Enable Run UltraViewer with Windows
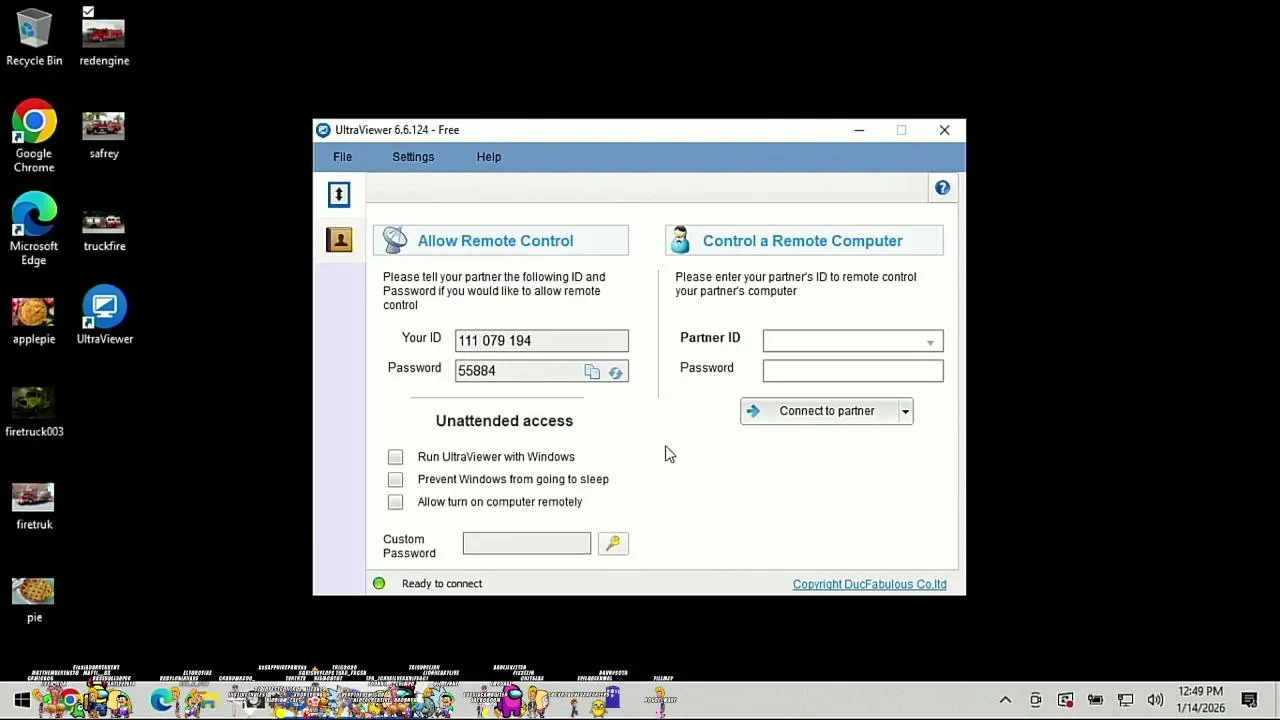 tap(396, 457)
